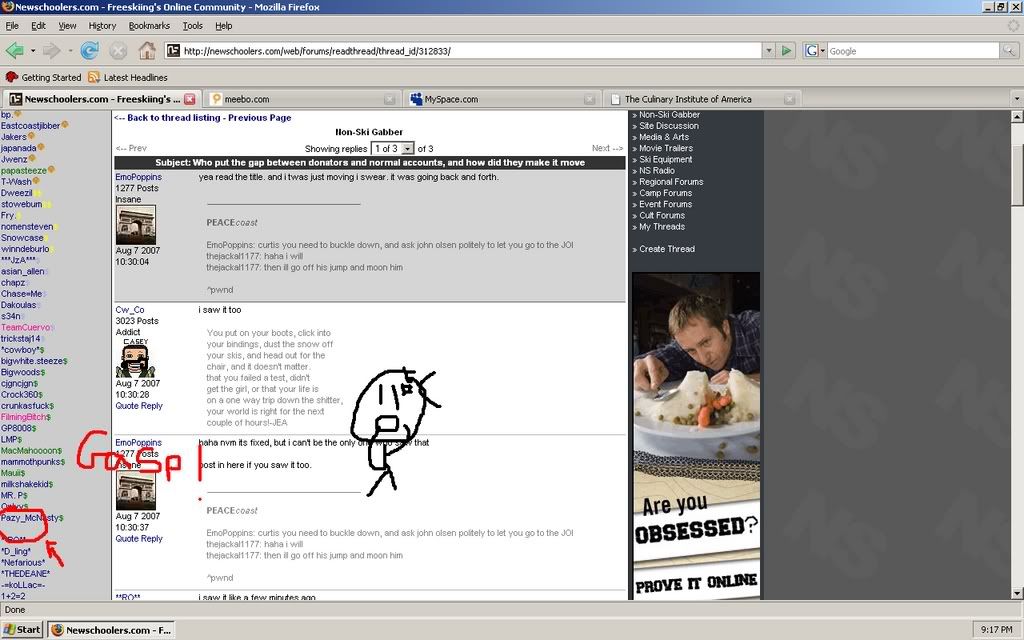Viewport: 1024px width, 640px height.
Task: Click the browser Back arrow button
Action: point(15,50)
